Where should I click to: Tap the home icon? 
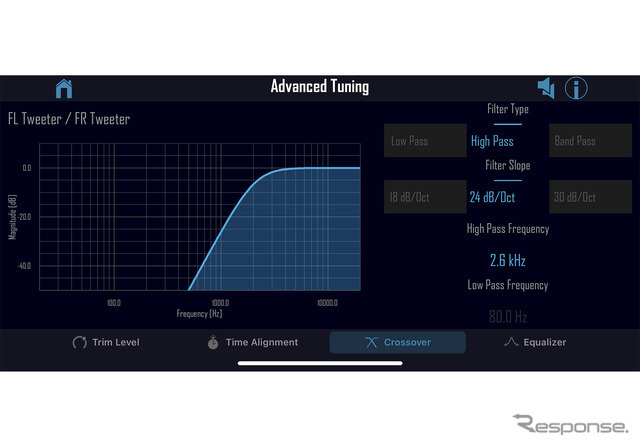tap(64, 88)
